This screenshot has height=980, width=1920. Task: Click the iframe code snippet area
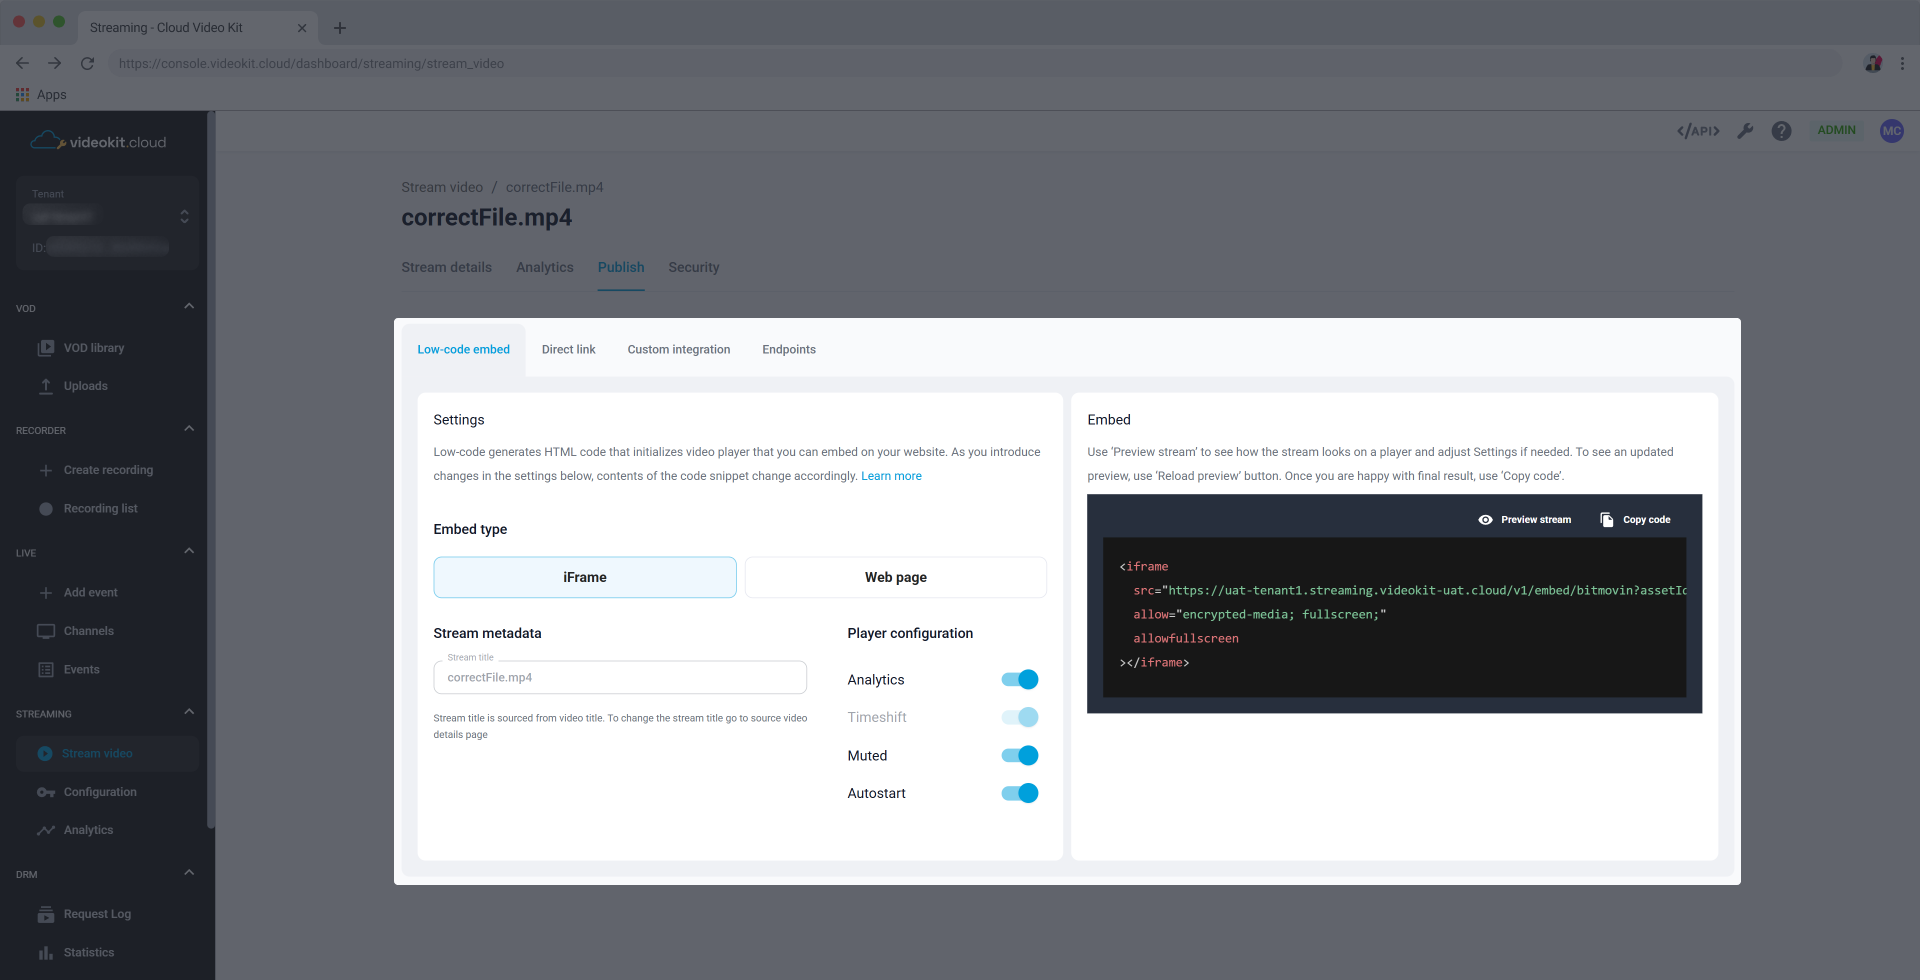pyautogui.click(x=1394, y=617)
